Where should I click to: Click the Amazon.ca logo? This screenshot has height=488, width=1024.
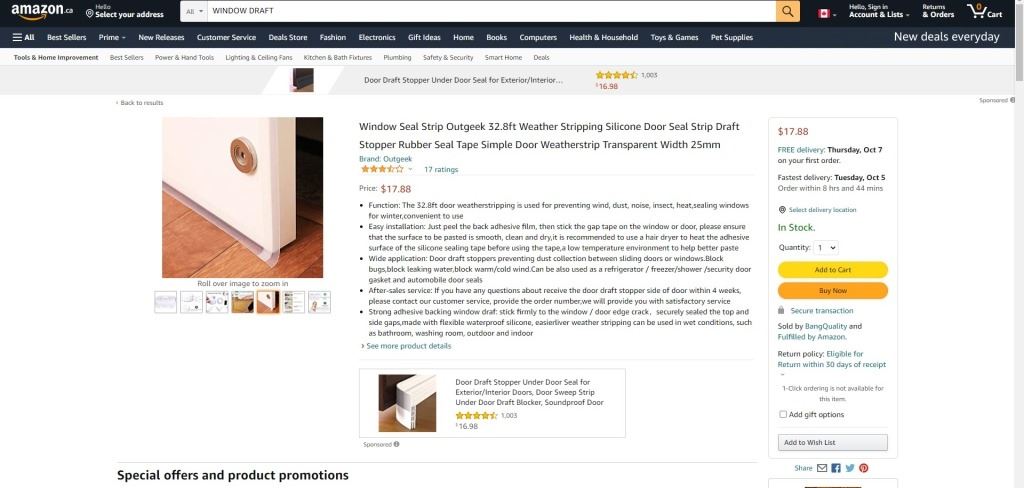point(42,11)
